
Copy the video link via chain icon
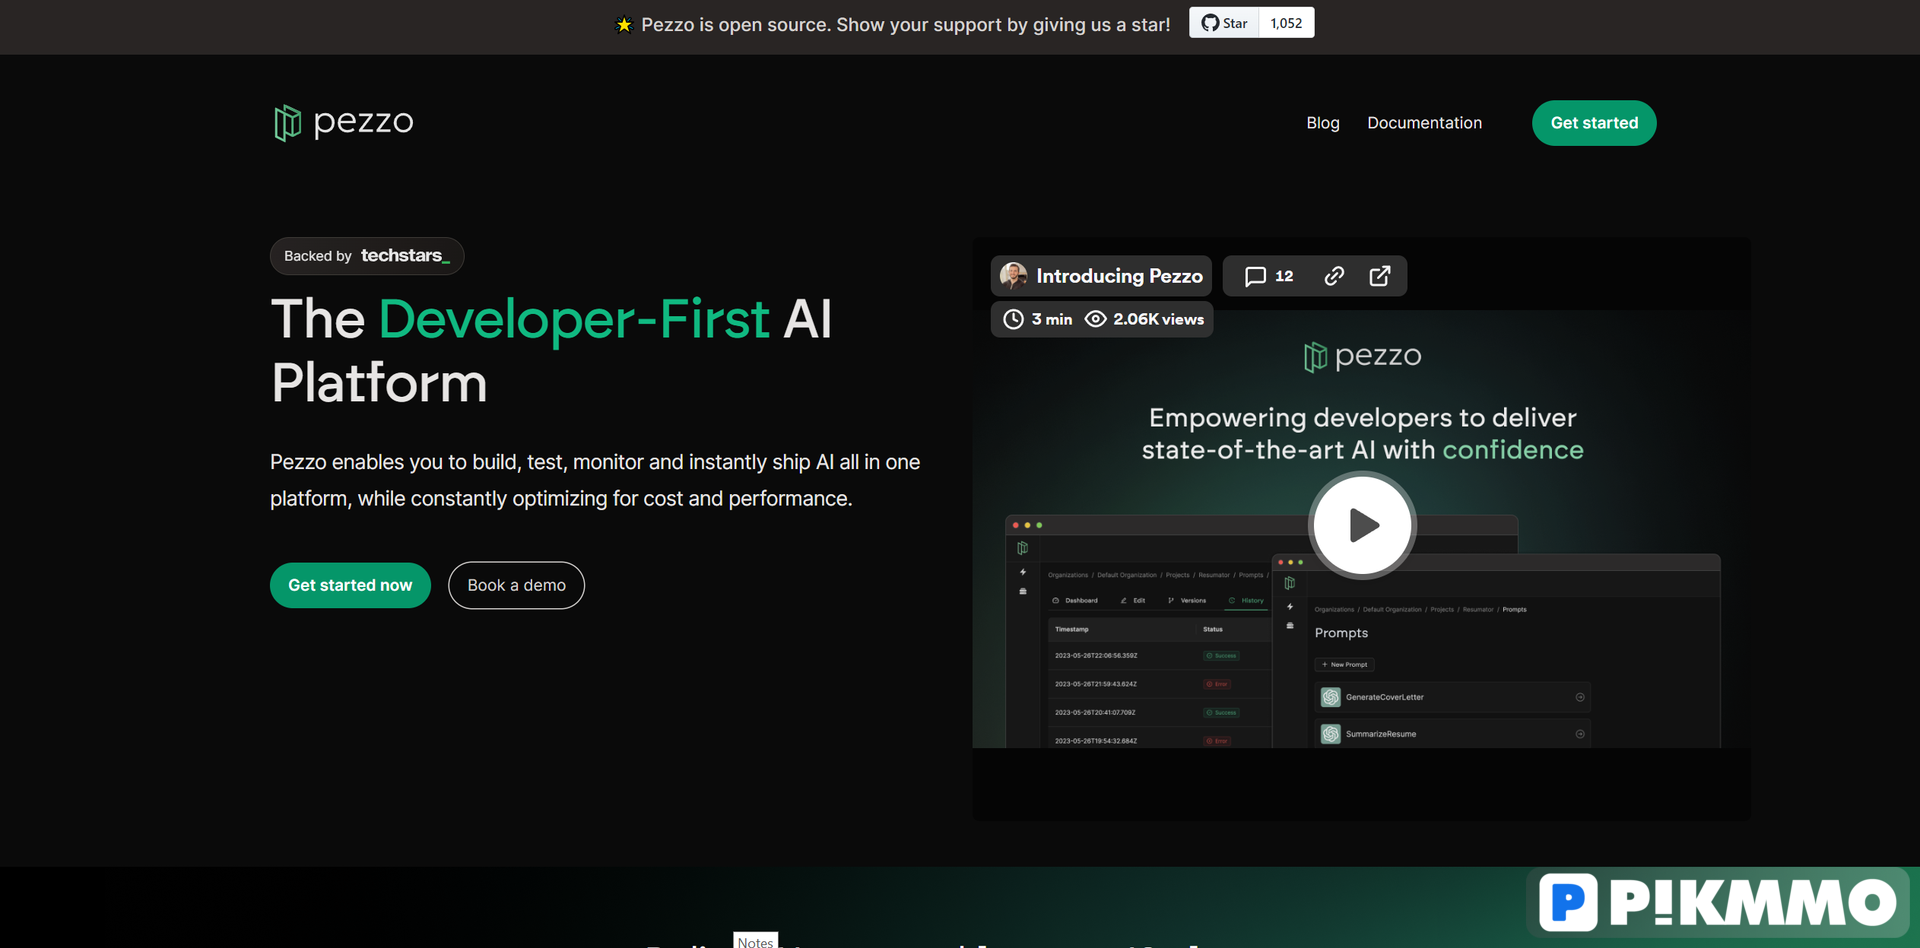[1334, 276]
